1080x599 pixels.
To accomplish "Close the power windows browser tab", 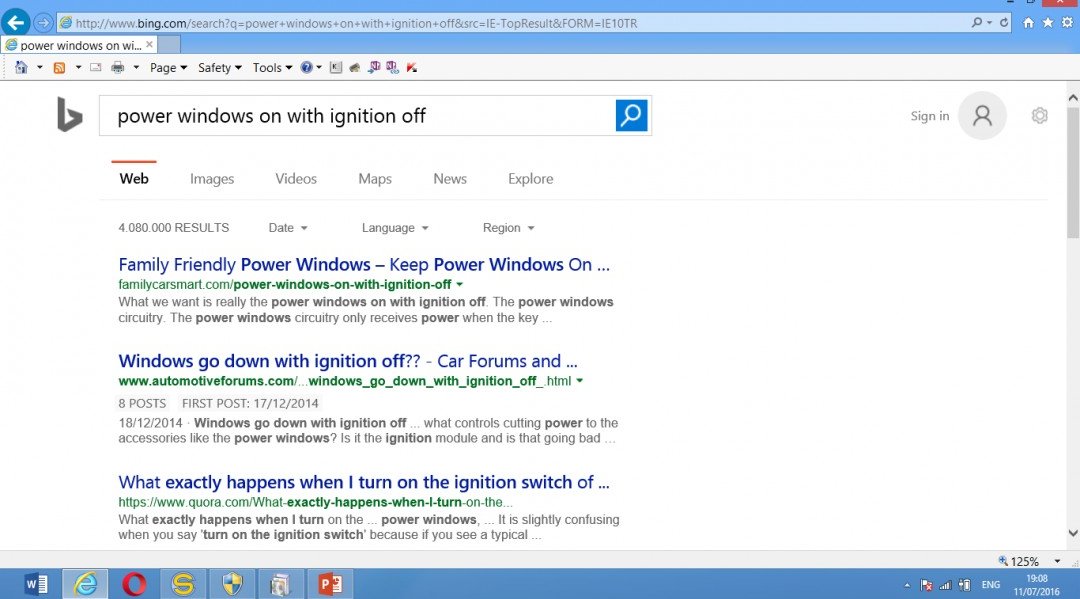I will (149, 45).
